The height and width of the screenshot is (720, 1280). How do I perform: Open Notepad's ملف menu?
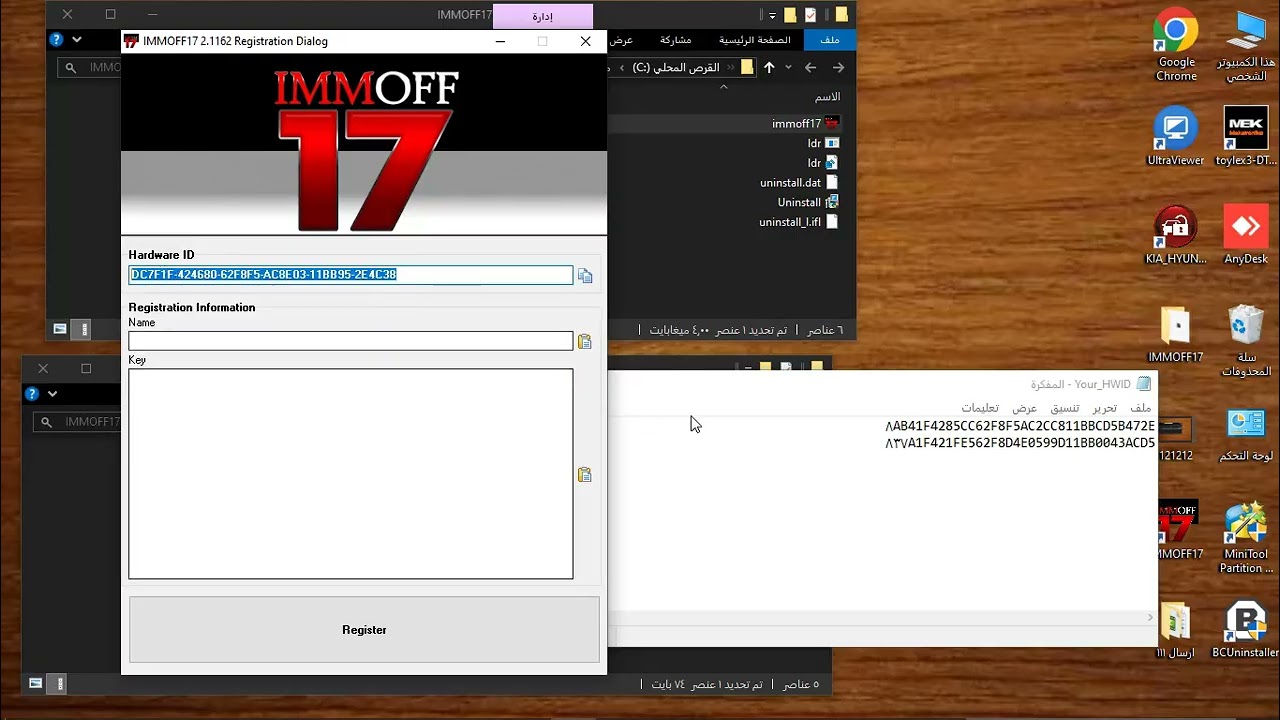1141,408
